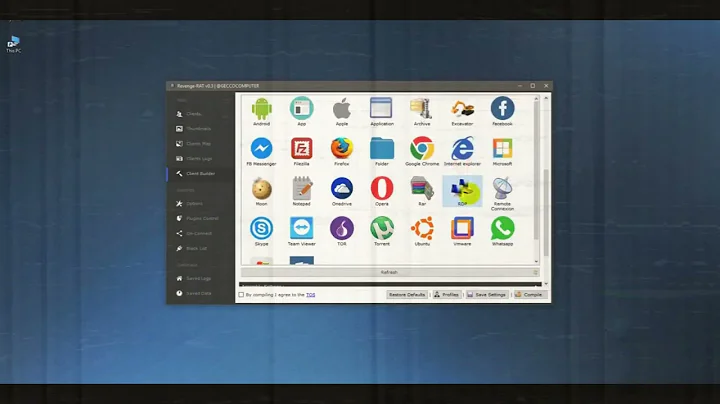The height and width of the screenshot is (404, 720).
Task: Click the icon list scroll-up arrow
Action: pos(536,98)
